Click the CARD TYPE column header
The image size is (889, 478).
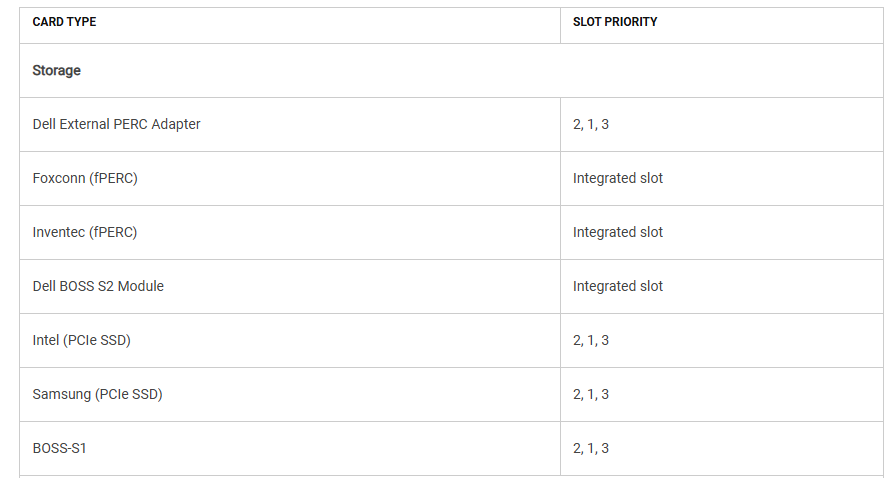click(x=64, y=22)
